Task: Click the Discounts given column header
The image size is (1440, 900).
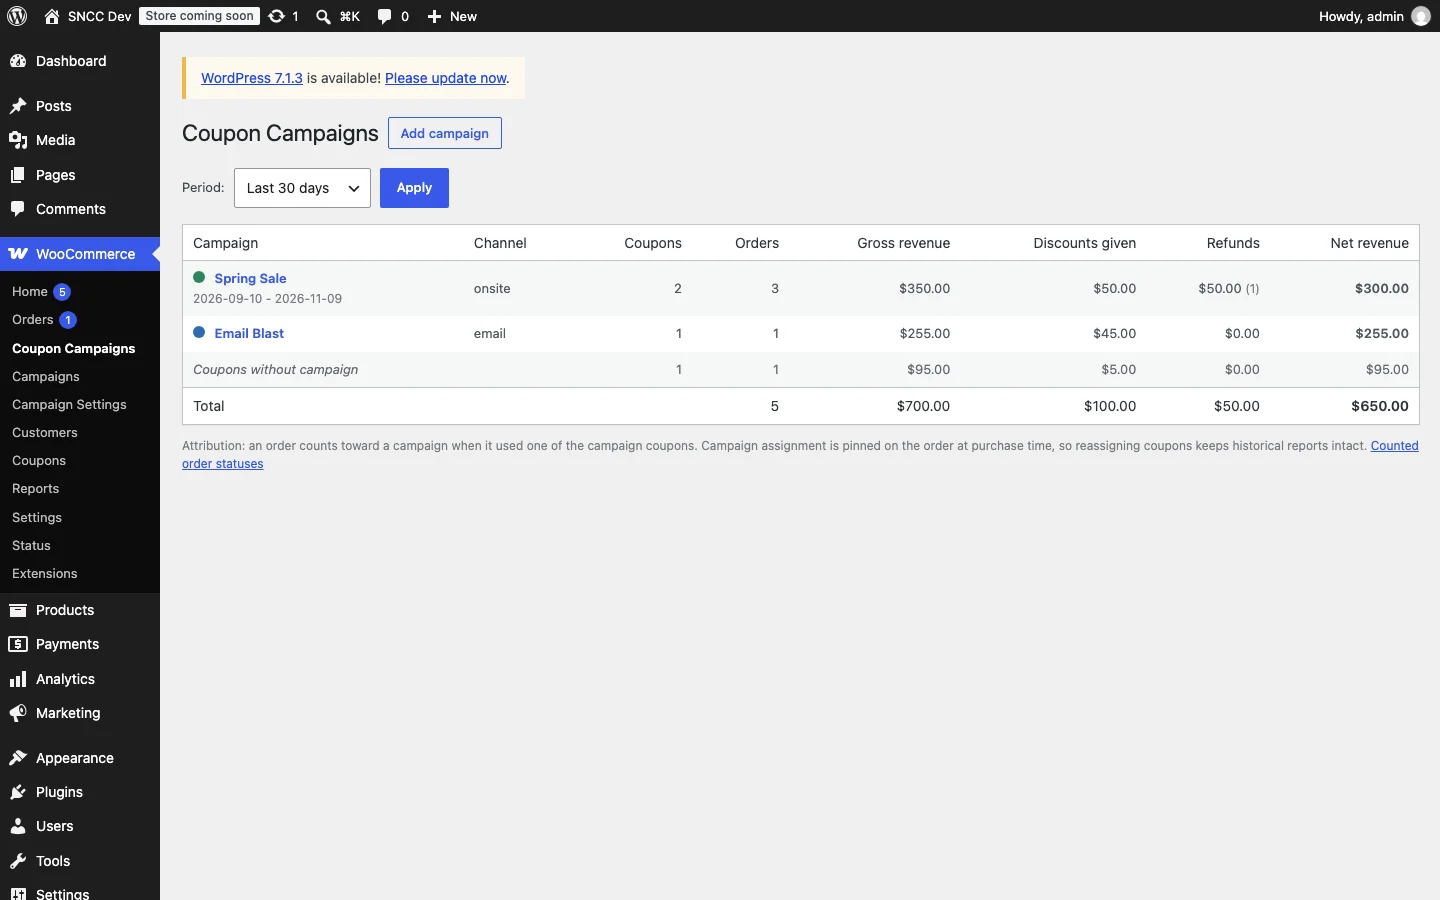Action: pyautogui.click(x=1085, y=243)
